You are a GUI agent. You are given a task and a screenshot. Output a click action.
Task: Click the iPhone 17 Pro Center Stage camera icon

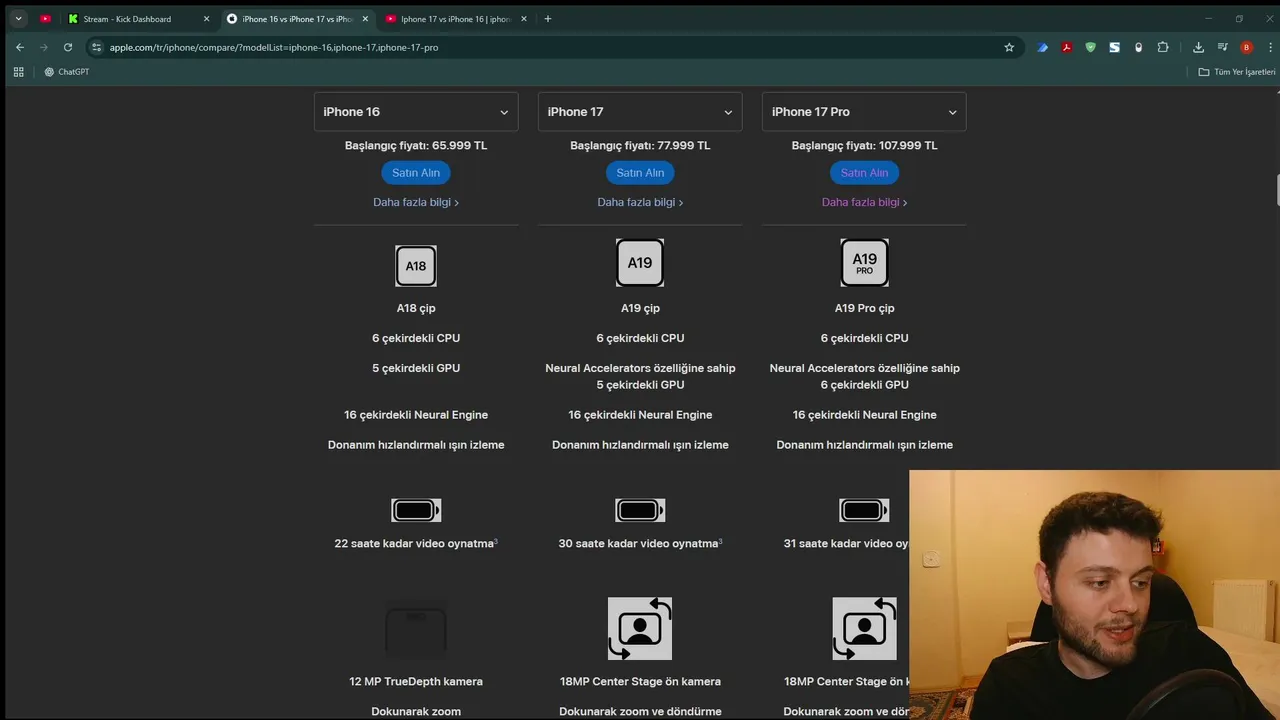point(864,629)
